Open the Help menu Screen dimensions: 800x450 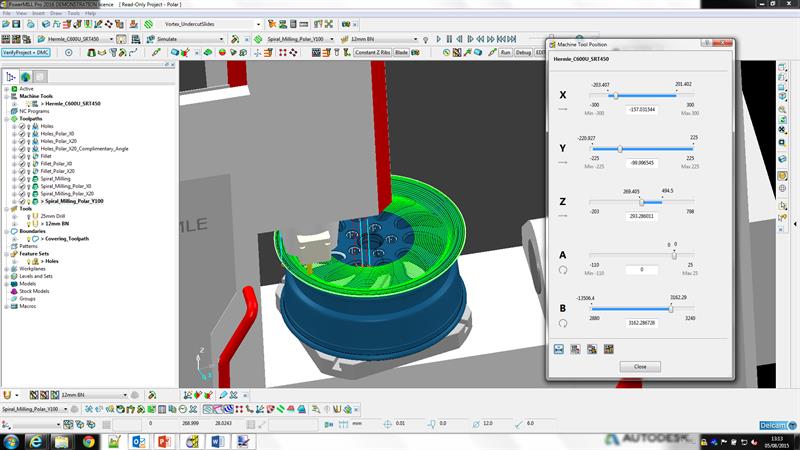click(90, 13)
